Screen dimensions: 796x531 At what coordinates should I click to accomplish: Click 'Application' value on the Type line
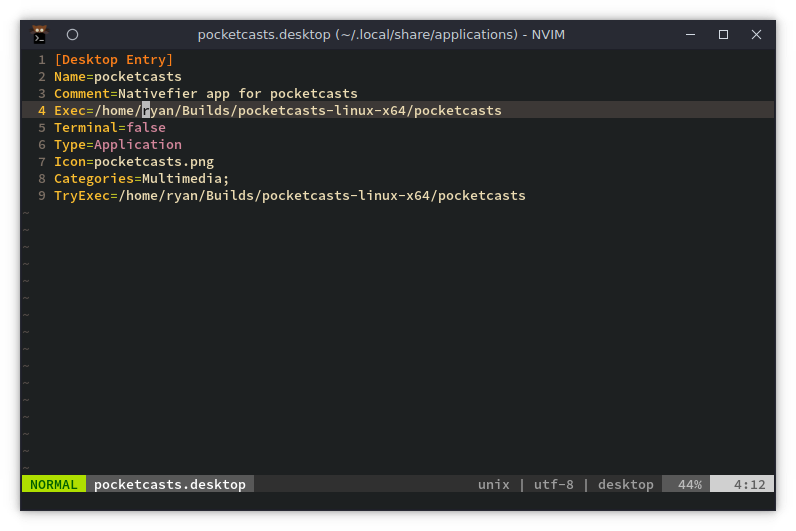click(138, 145)
